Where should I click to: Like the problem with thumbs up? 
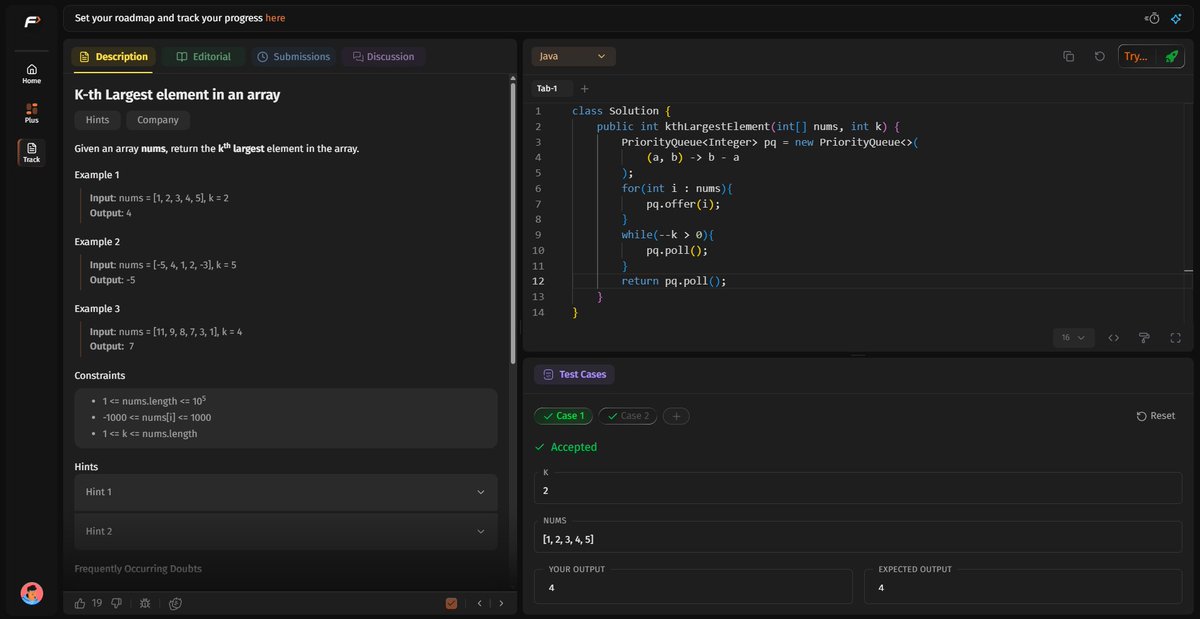coord(81,603)
